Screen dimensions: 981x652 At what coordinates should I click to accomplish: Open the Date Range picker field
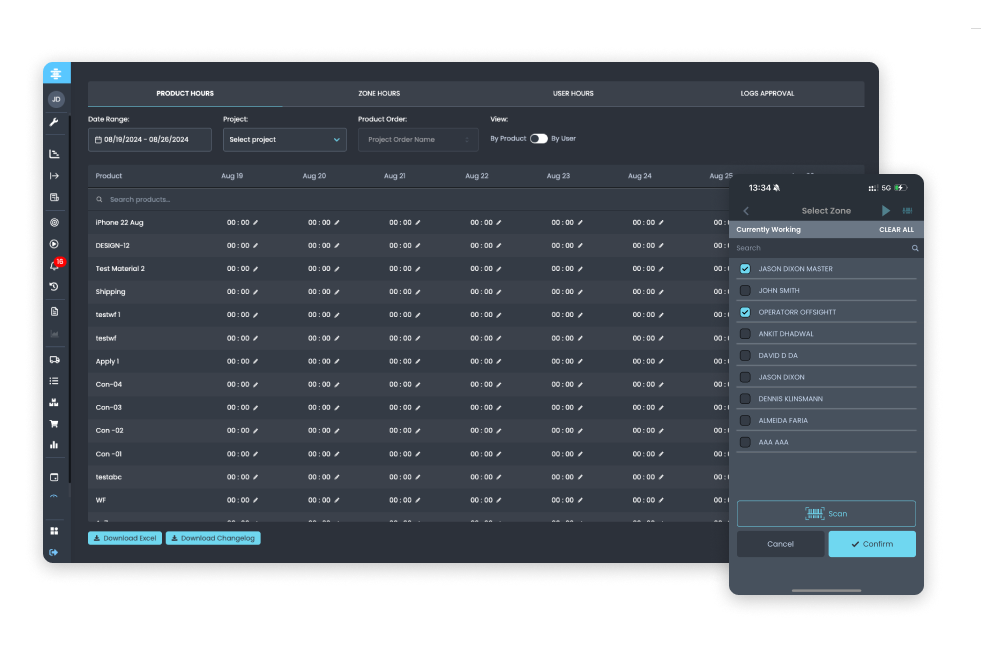150,140
